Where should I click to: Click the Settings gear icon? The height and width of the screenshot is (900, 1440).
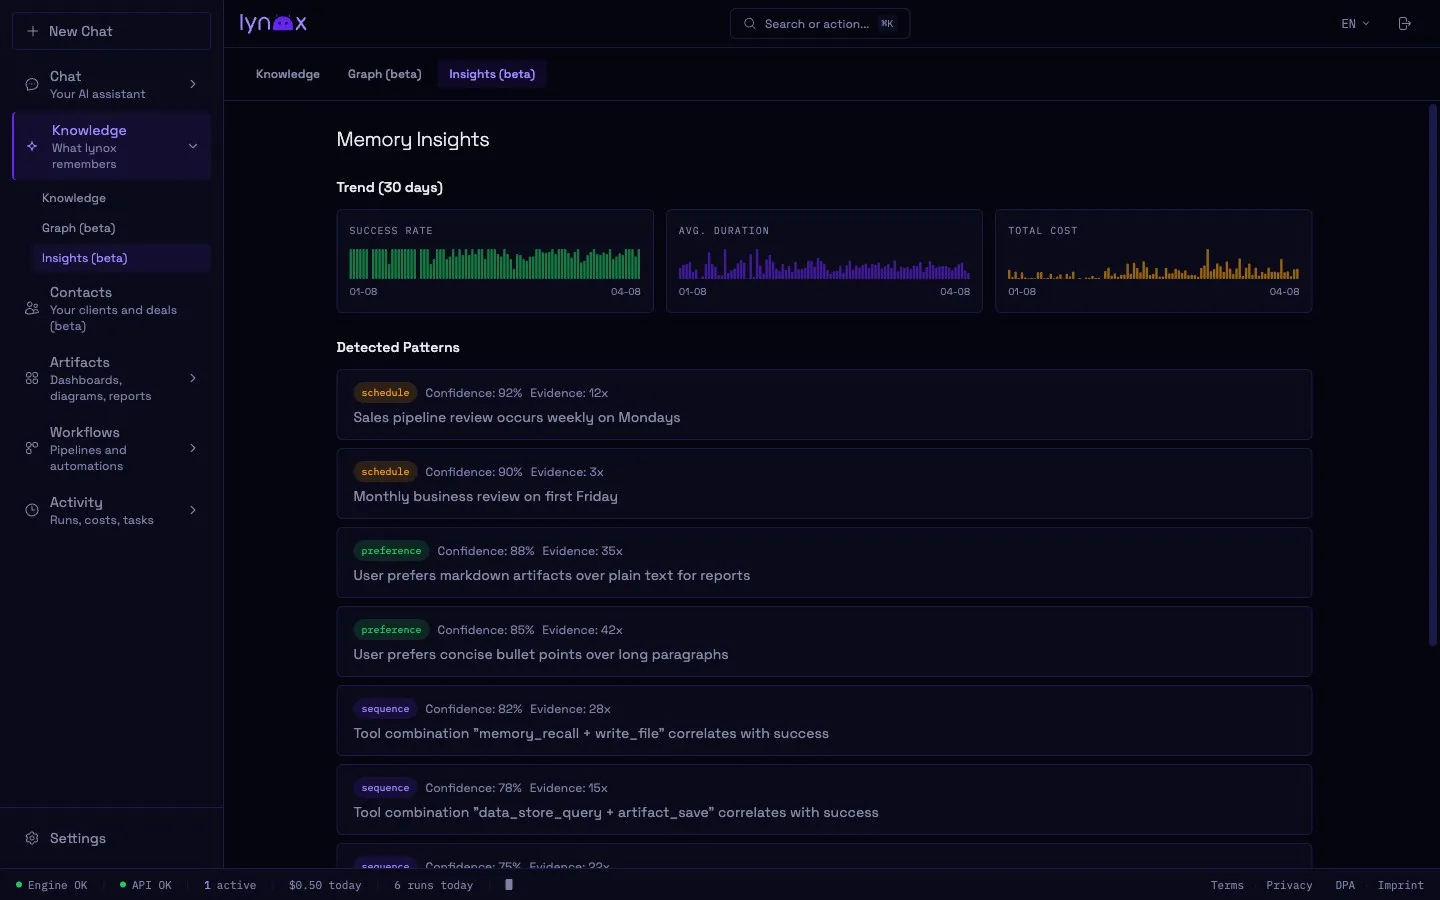tap(32, 838)
